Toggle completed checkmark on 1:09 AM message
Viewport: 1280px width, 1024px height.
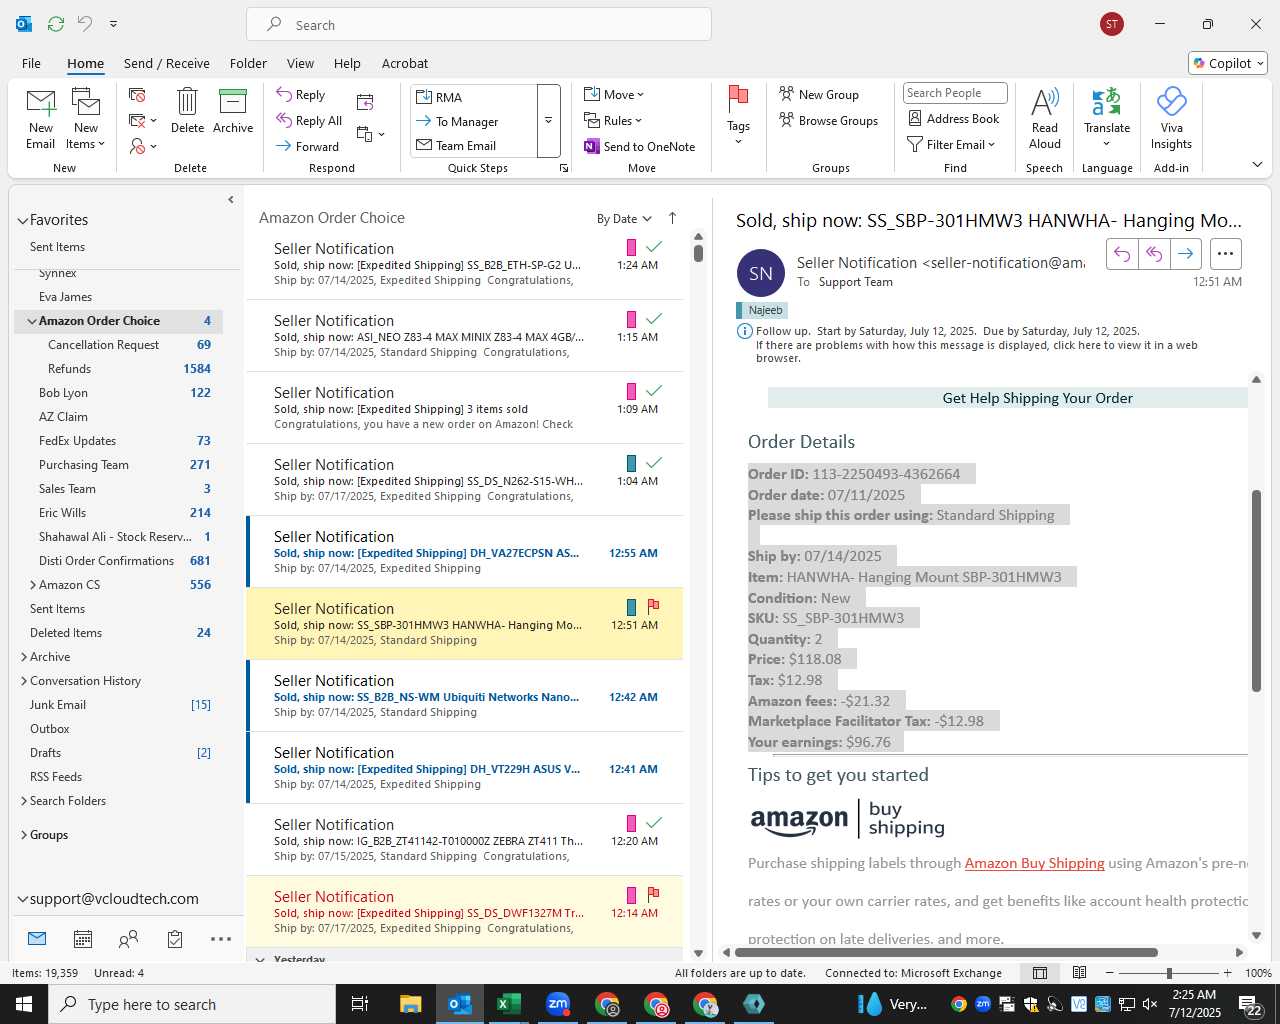click(654, 390)
